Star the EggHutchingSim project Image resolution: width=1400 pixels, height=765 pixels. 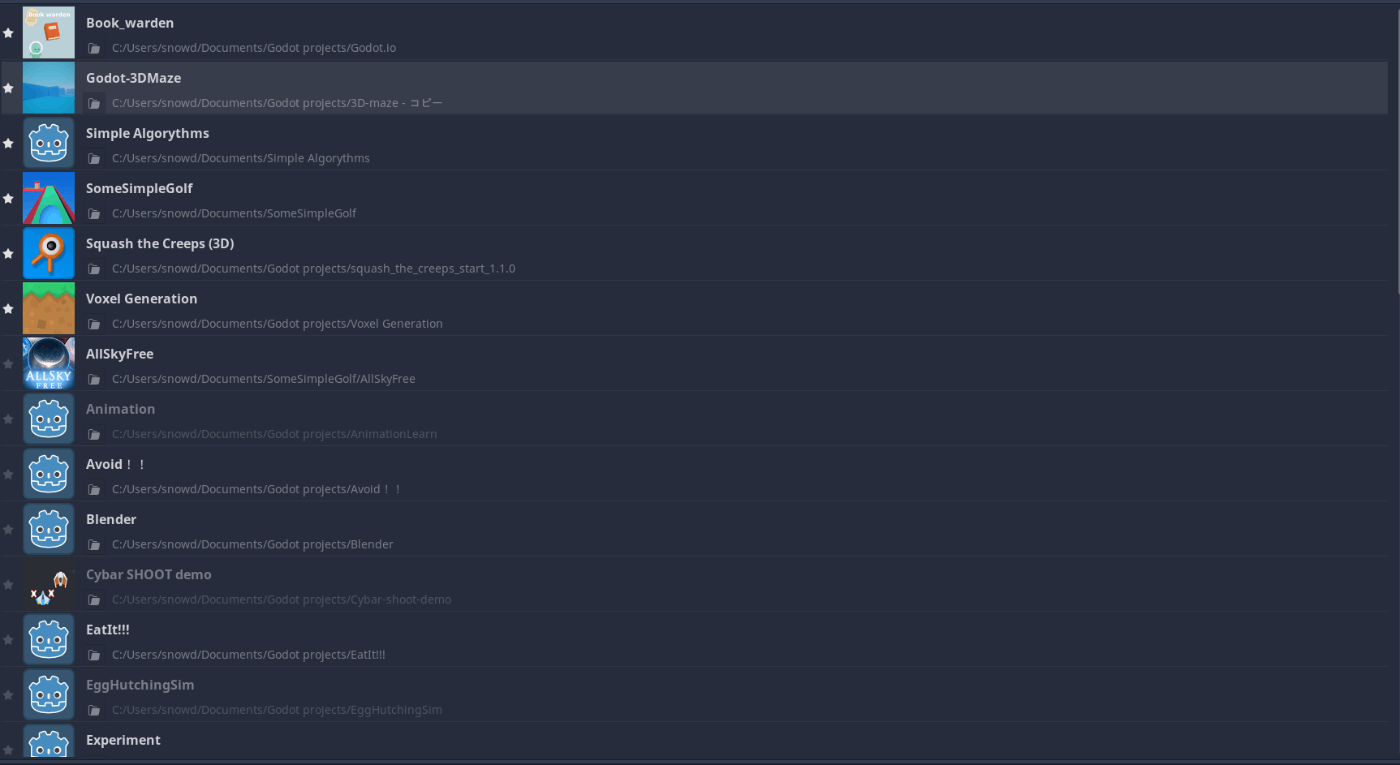click(8, 695)
